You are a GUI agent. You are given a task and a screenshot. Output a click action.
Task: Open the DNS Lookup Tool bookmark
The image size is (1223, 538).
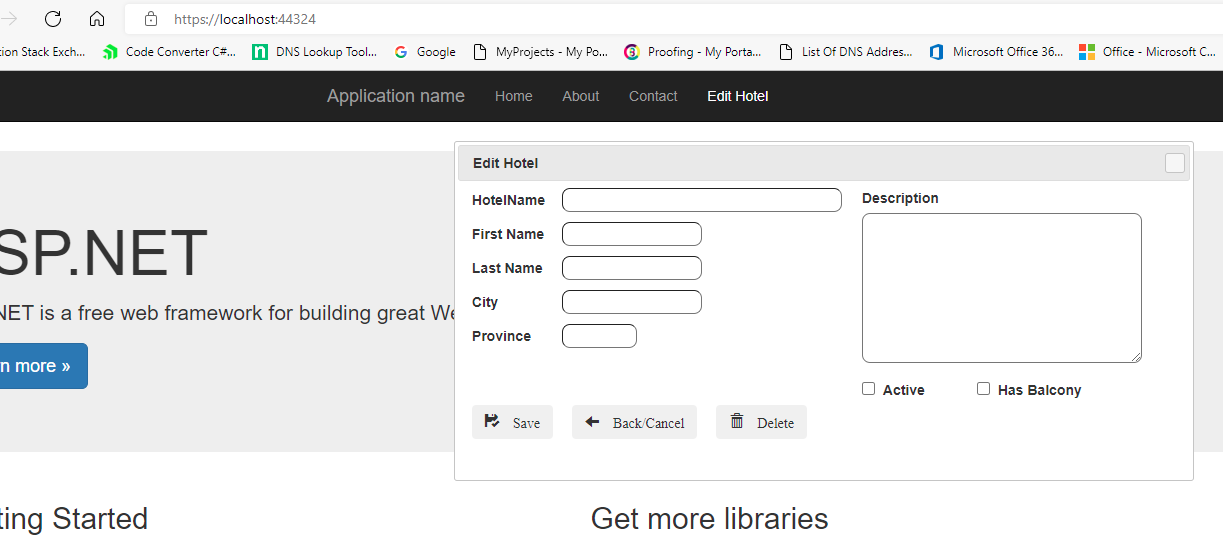(x=315, y=52)
